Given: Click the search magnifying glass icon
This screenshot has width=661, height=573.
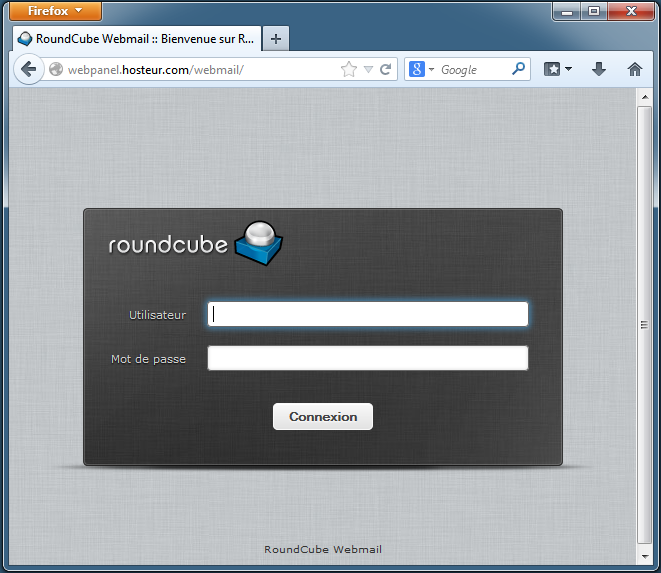Looking at the screenshot, I should (x=518, y=70).
